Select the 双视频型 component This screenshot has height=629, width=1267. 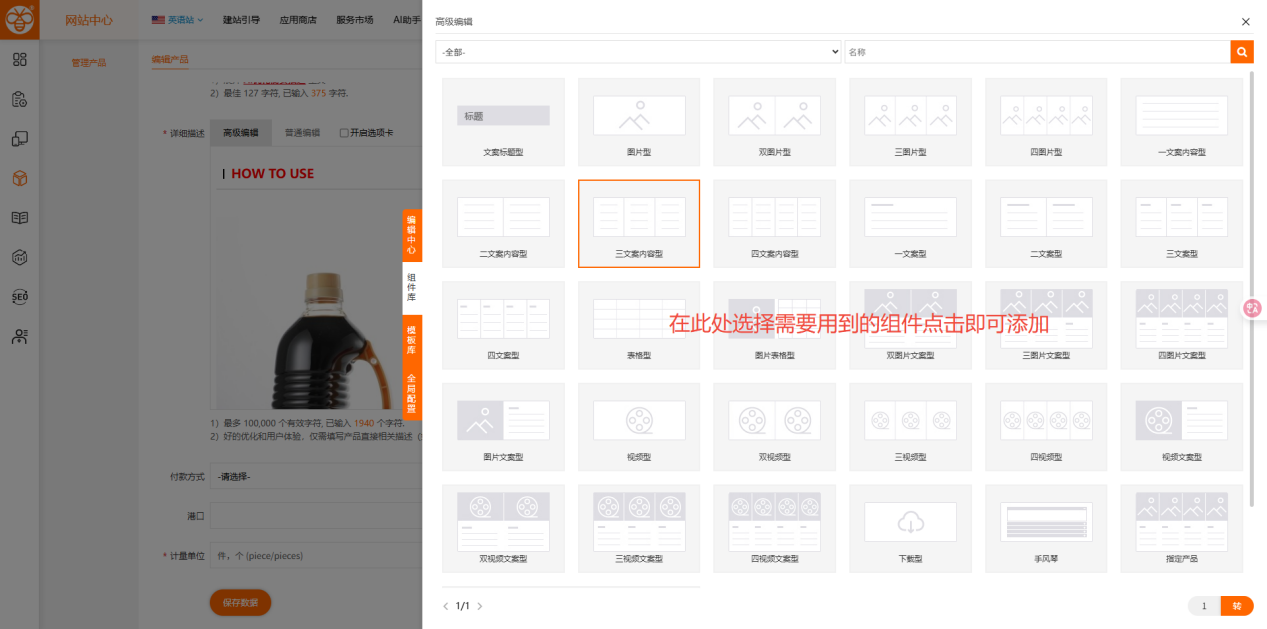click(774, 427)
